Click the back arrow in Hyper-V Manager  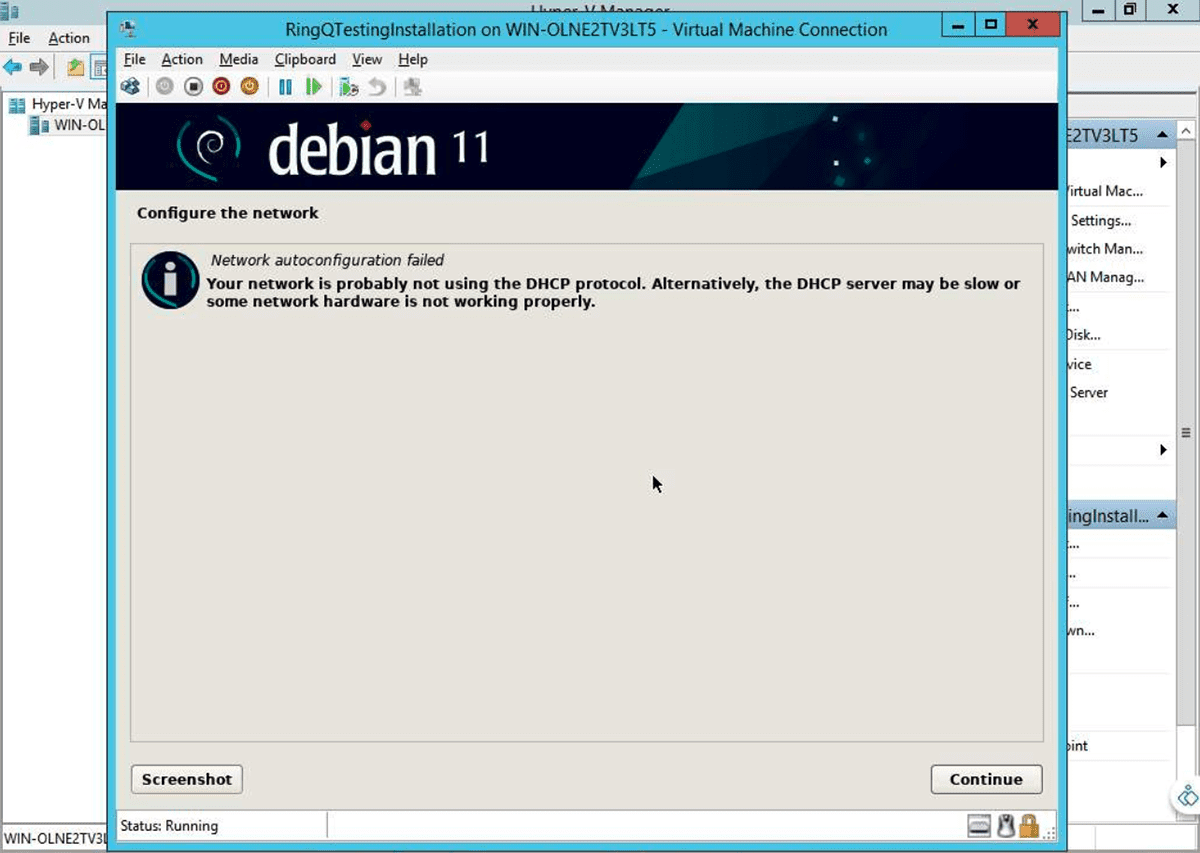[x=11, y=66]
